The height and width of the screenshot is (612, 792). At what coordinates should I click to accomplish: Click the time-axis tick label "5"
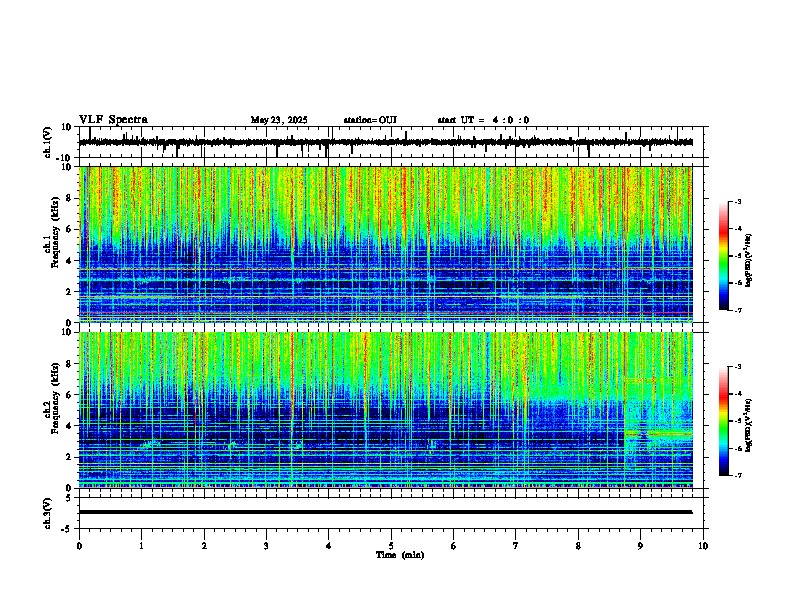tap(391, 546)
